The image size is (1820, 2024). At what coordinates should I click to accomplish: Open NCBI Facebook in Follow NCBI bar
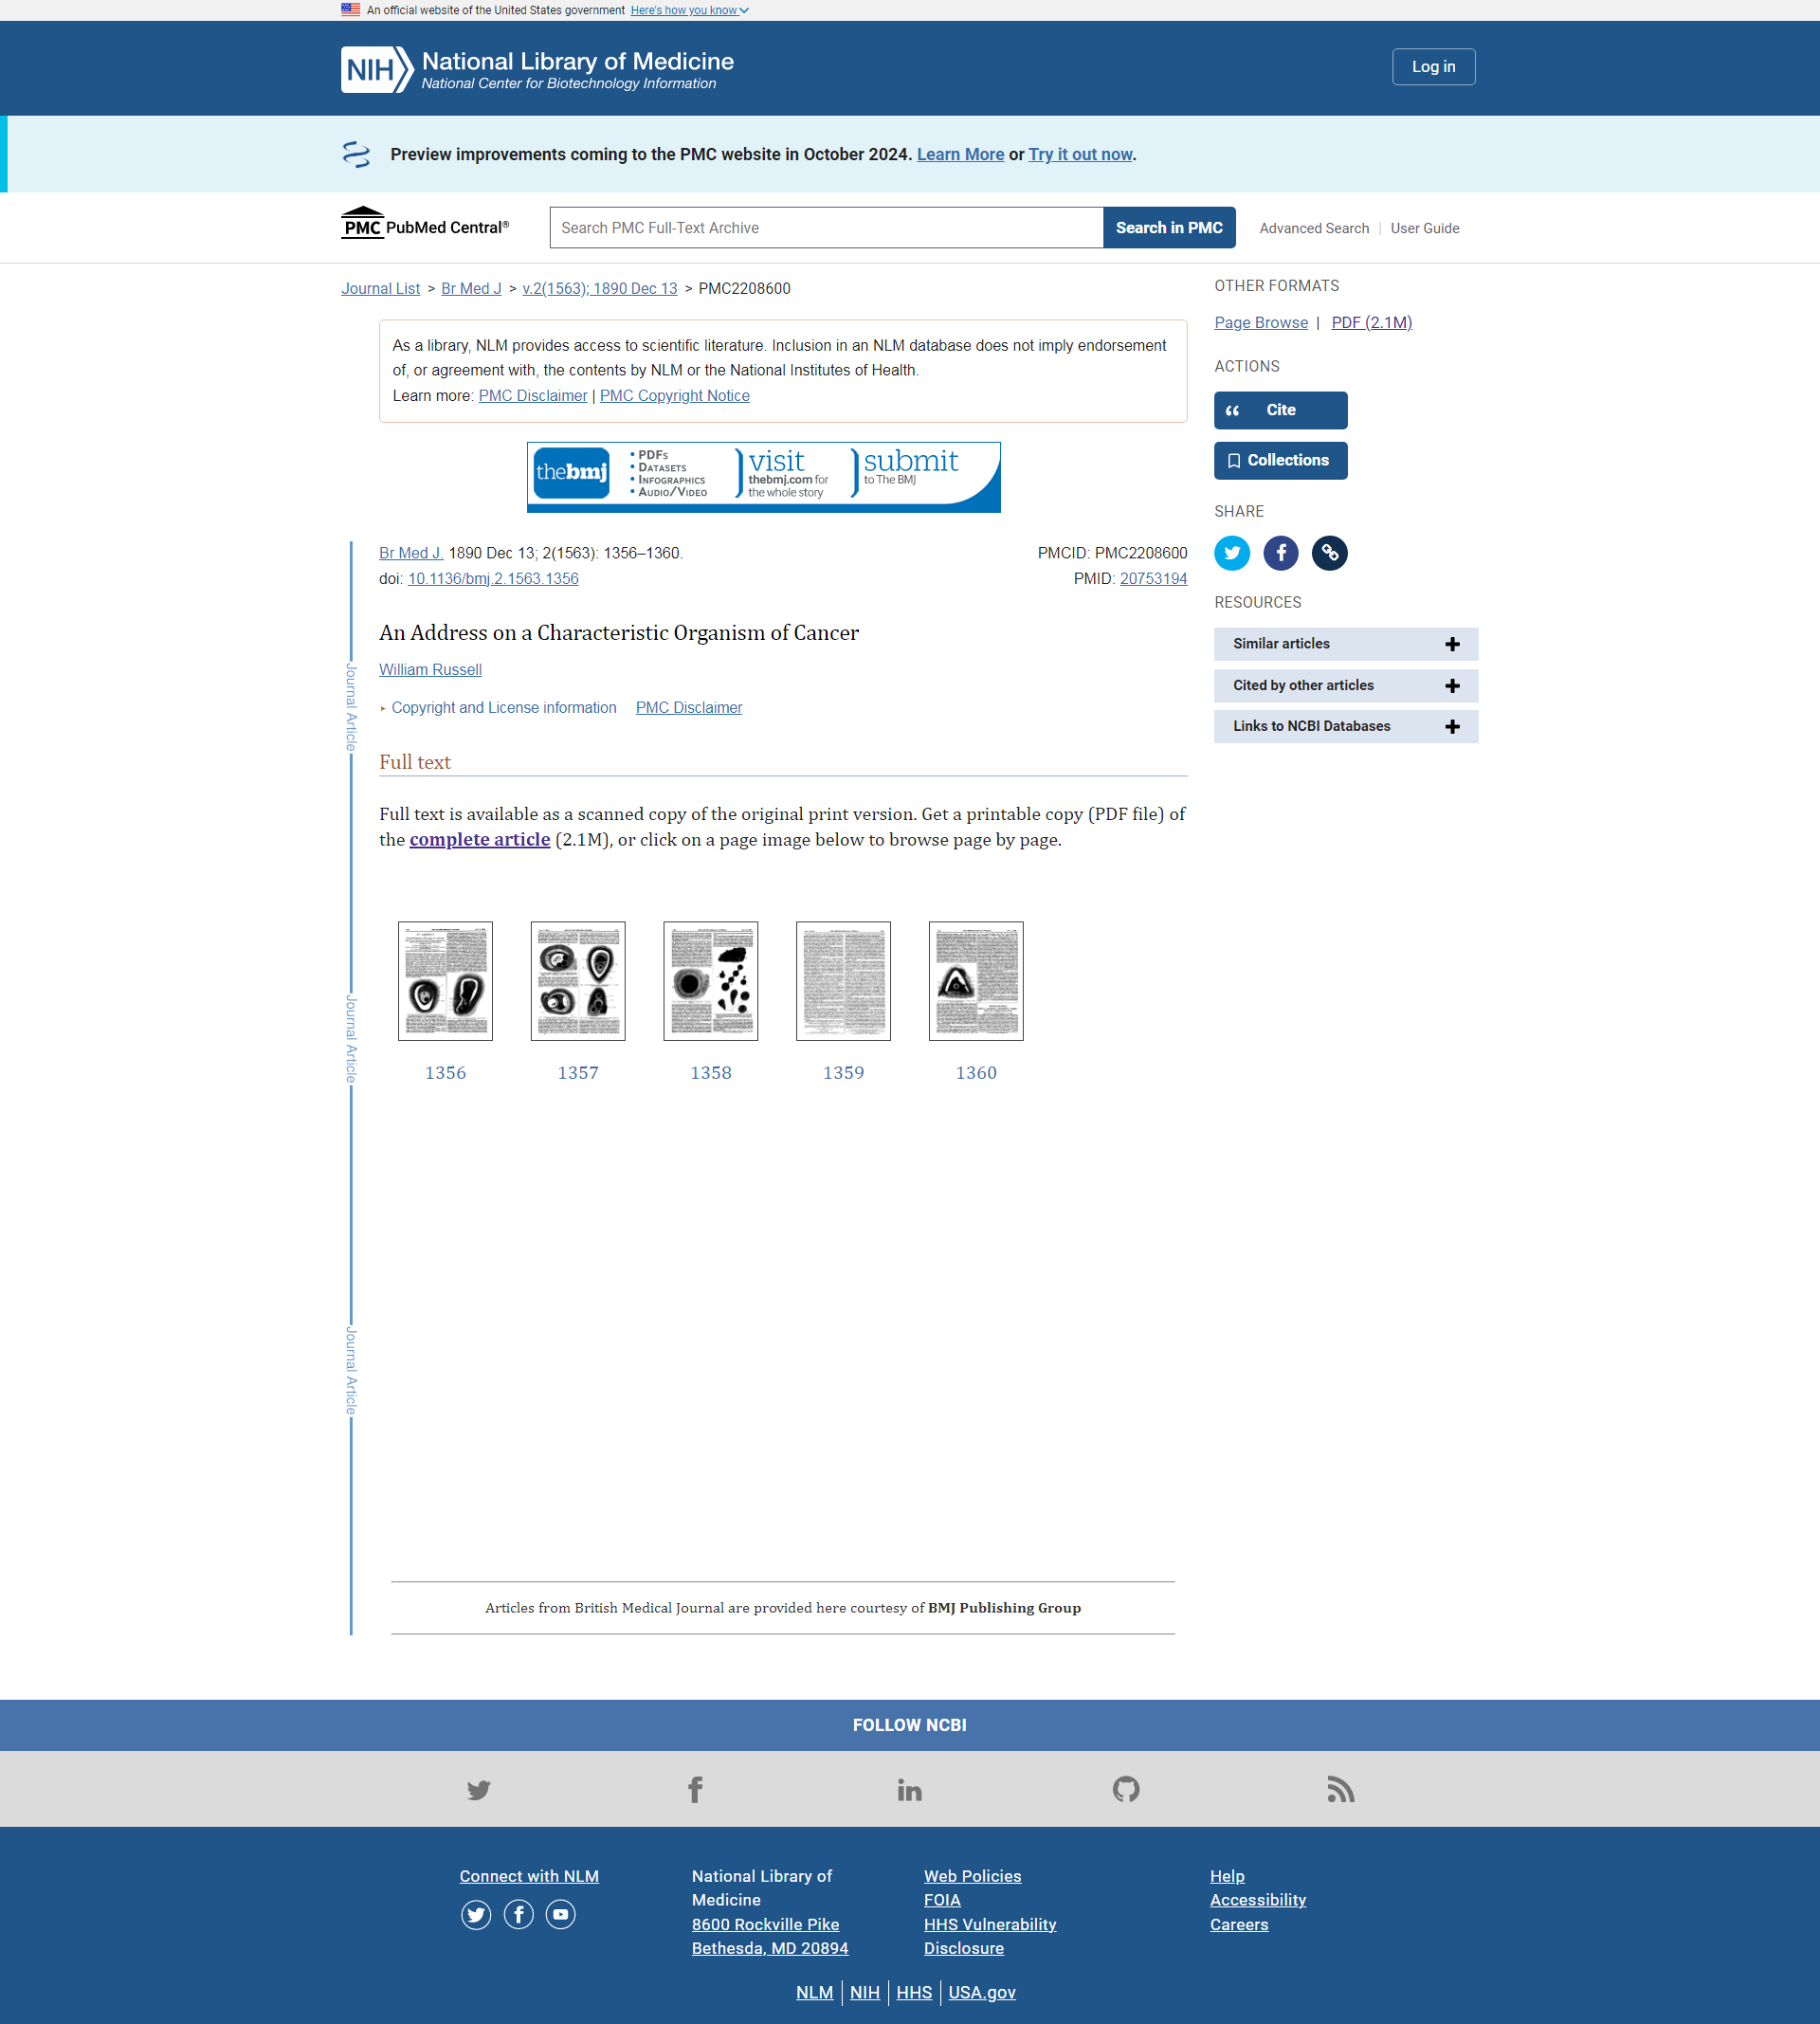click(695, 1789)
